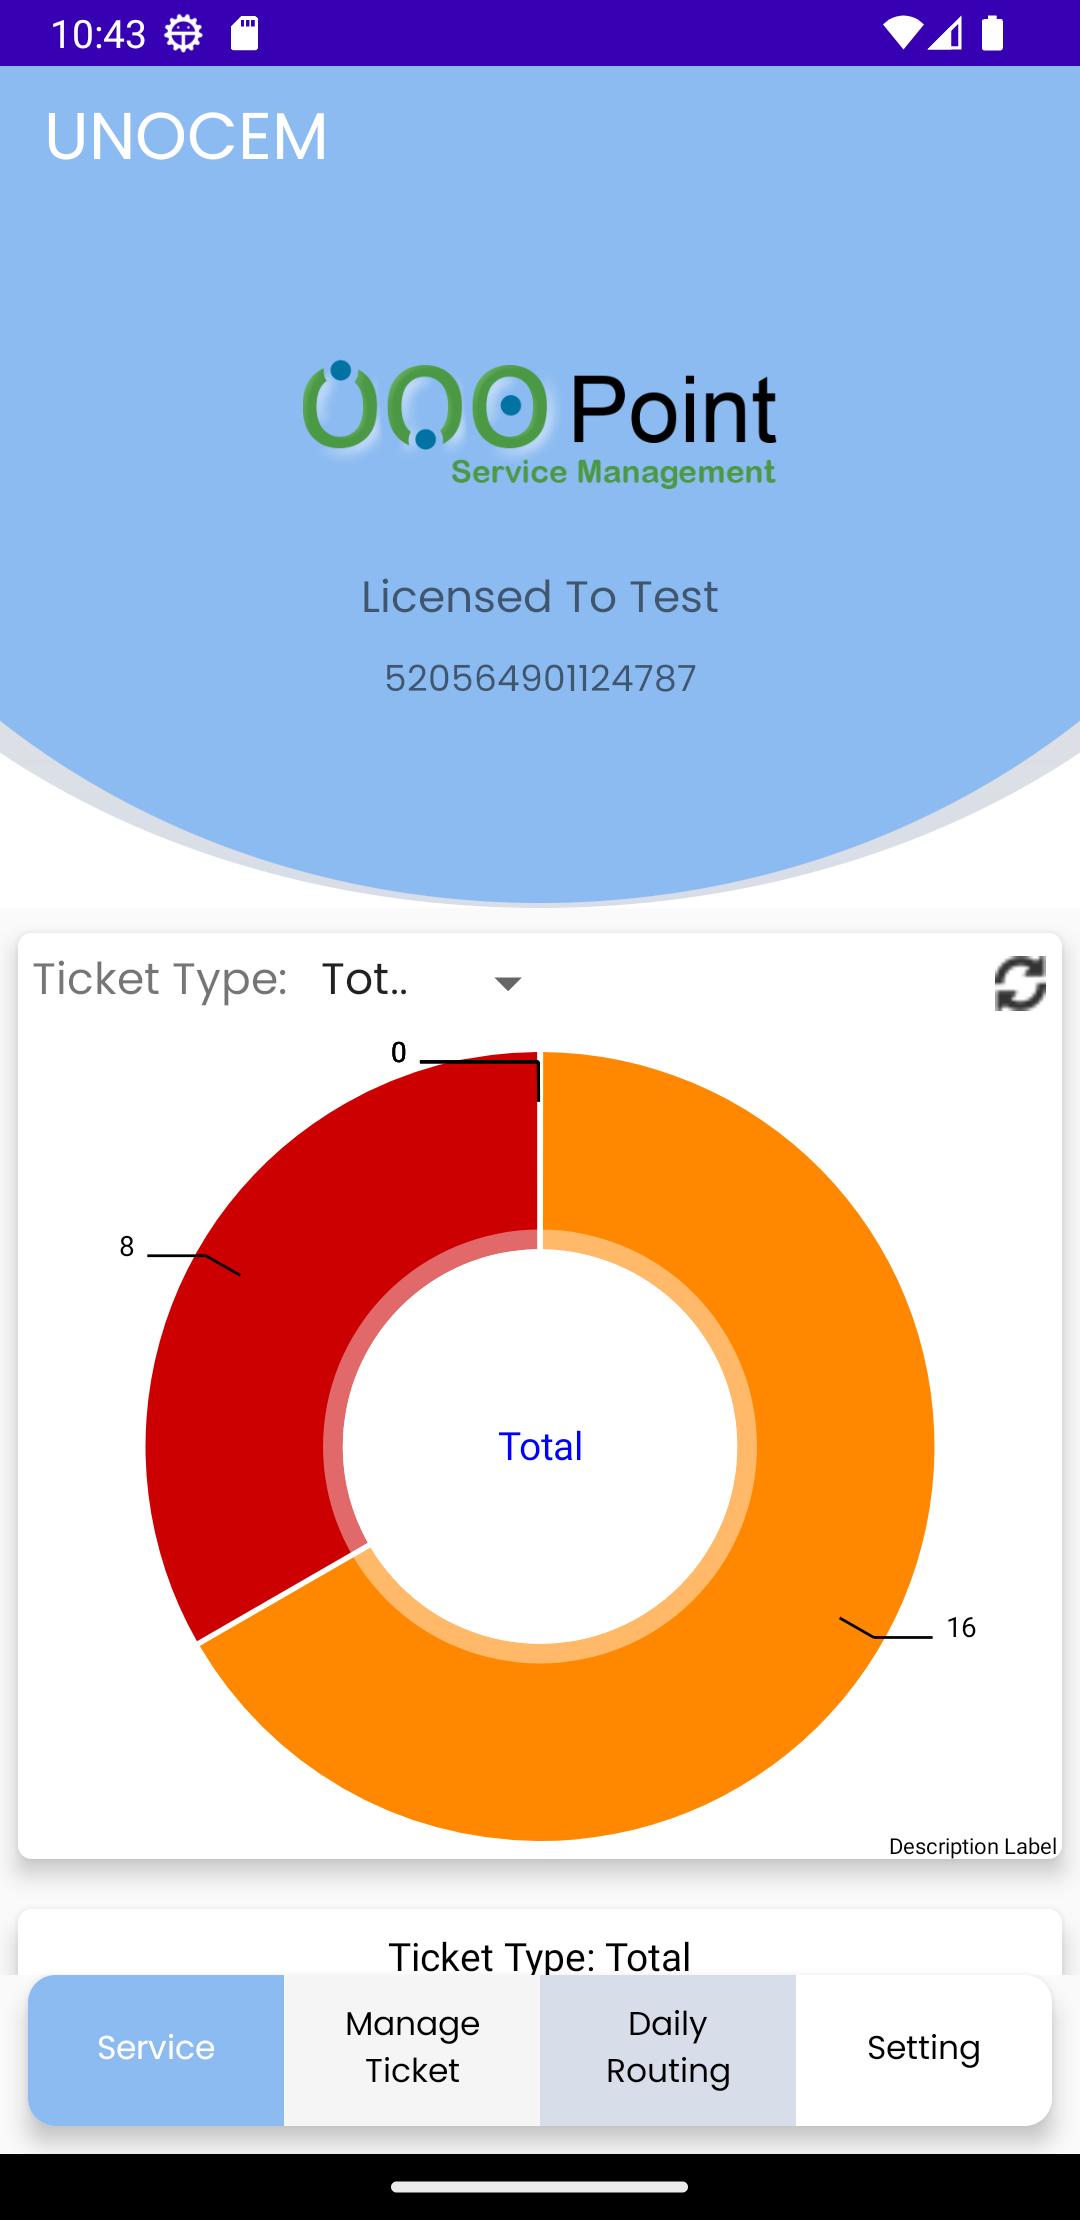Image resolution: width=1080 pixels, height=2220 pixels.
Task: Tap the 8 value chart label
Action: [127, 1246]
